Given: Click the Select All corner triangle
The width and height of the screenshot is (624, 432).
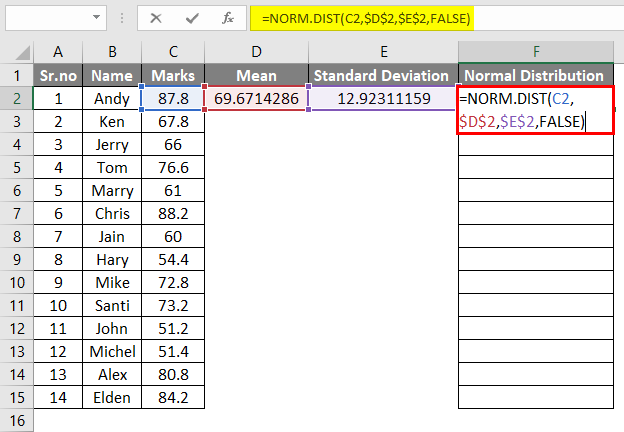Looking at the screenshot, I should pos(16,50).
